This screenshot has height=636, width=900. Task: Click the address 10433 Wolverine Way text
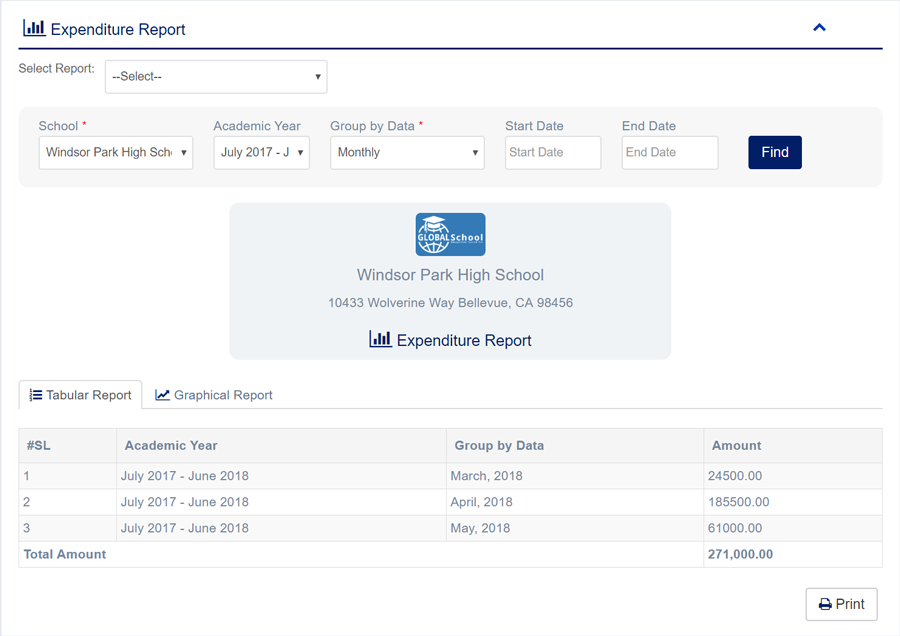pos(451,303)
